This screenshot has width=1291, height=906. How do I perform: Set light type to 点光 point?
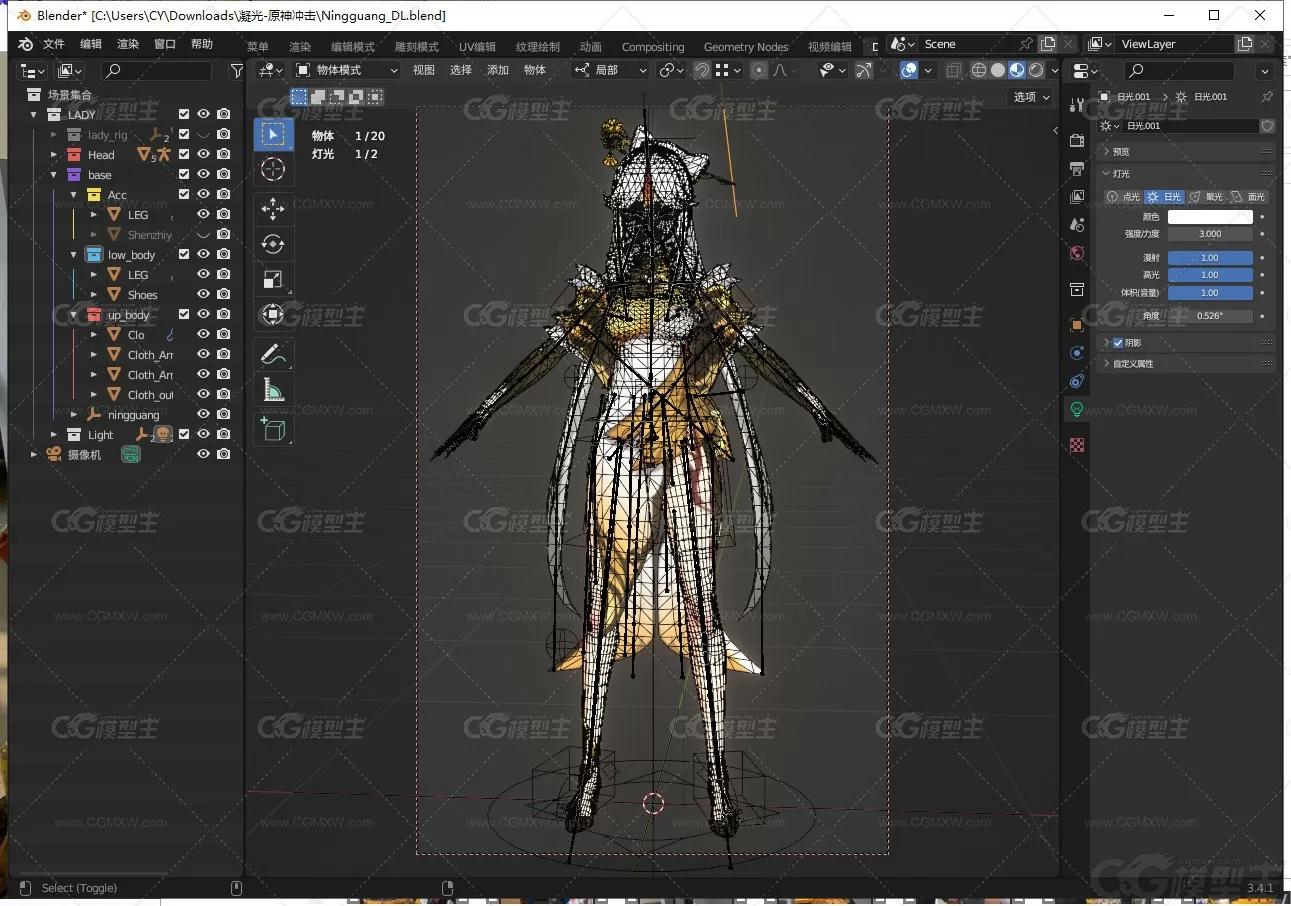point(1124,197)
